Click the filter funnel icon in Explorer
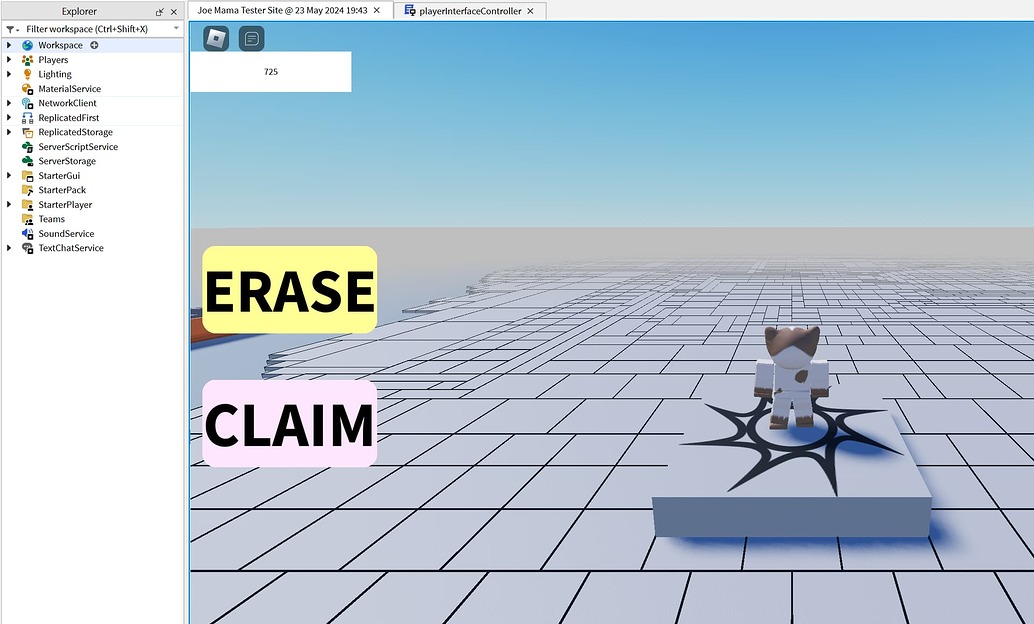Viewport: 1034px width, 624px height. 8,29
